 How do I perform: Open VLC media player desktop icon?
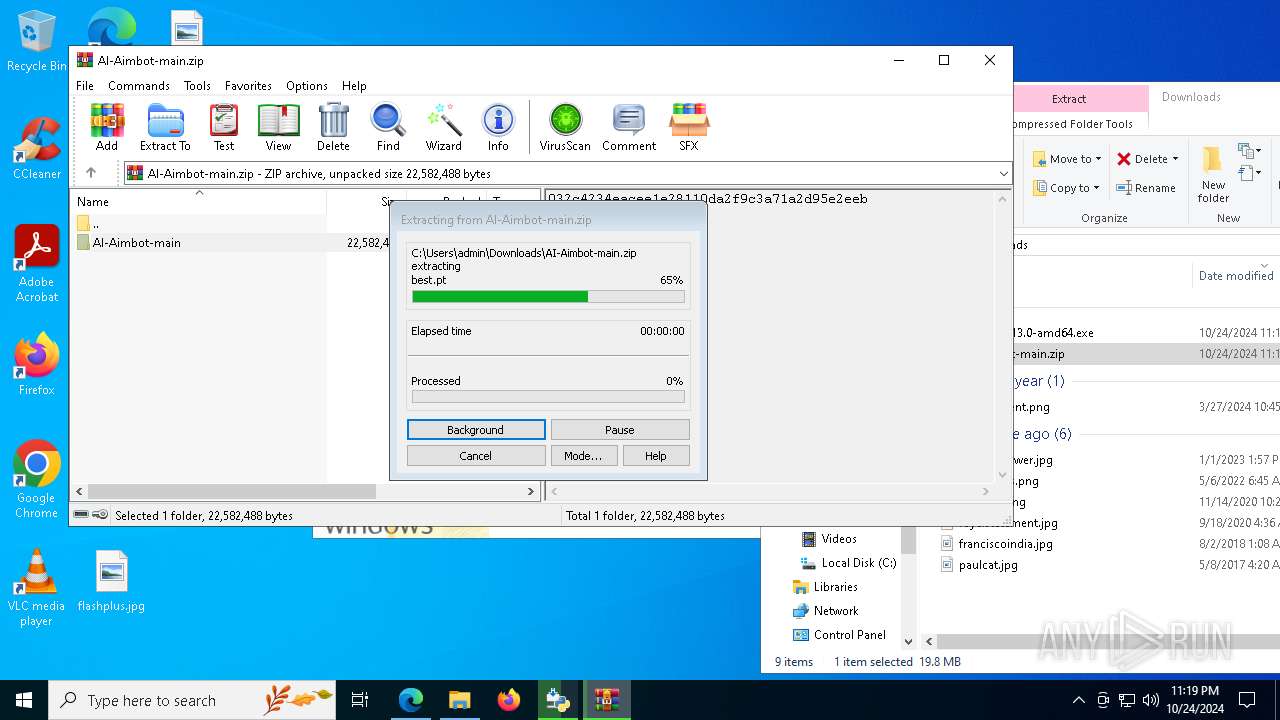tap(37, 587)
